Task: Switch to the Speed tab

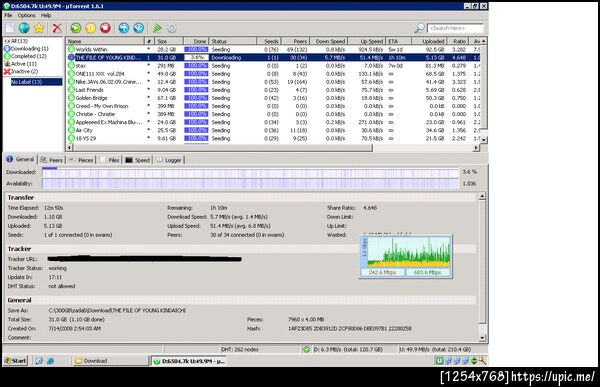Action: [138, 160]
